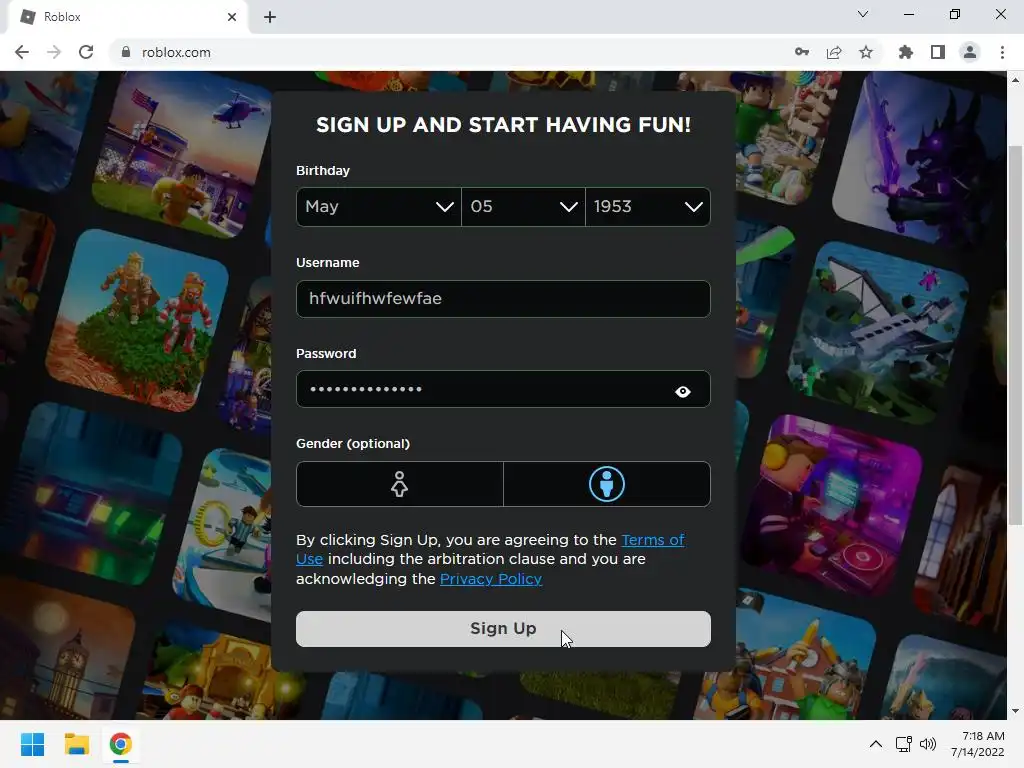Open the Extensions puzzle icon

point(905,52)
